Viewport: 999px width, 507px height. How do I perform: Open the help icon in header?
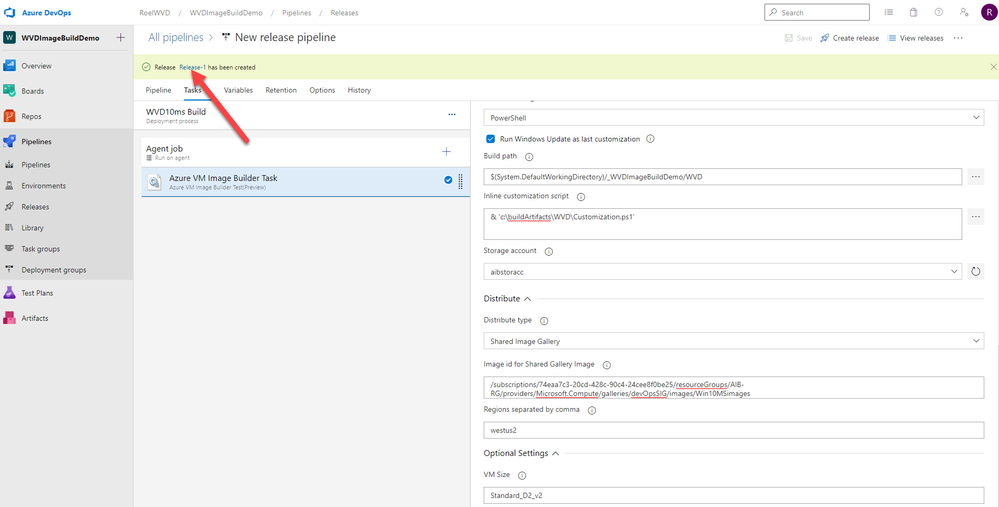pos(938,12)
